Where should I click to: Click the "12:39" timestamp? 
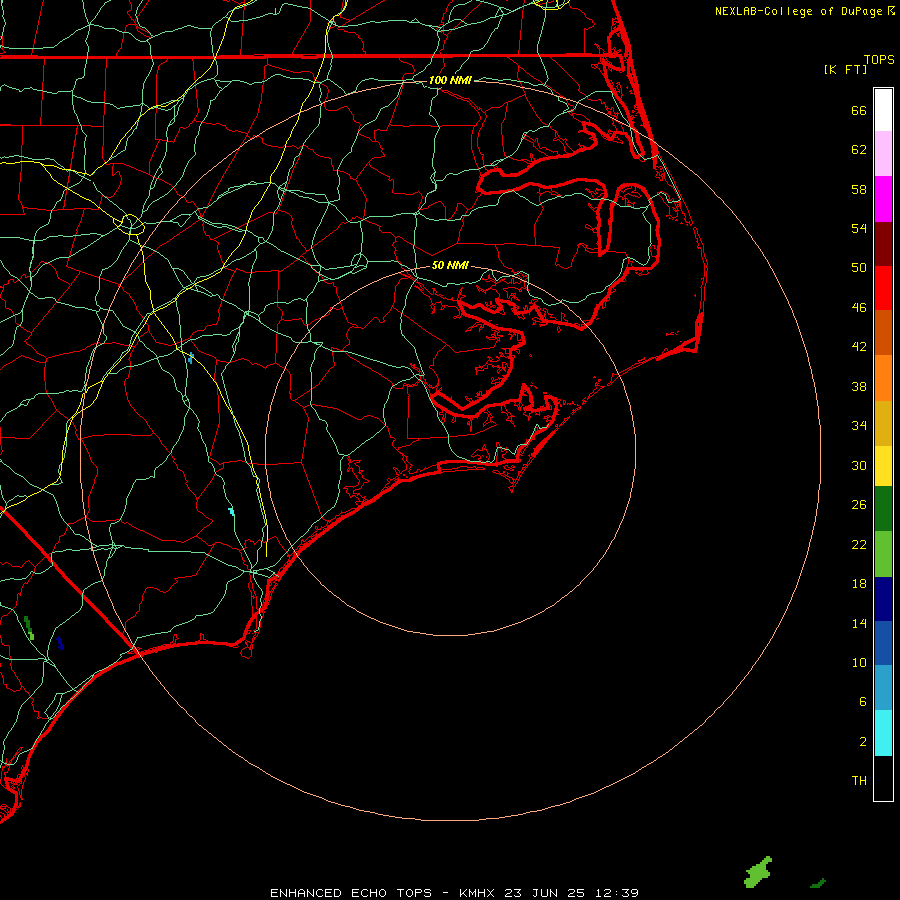click(616, 893)
